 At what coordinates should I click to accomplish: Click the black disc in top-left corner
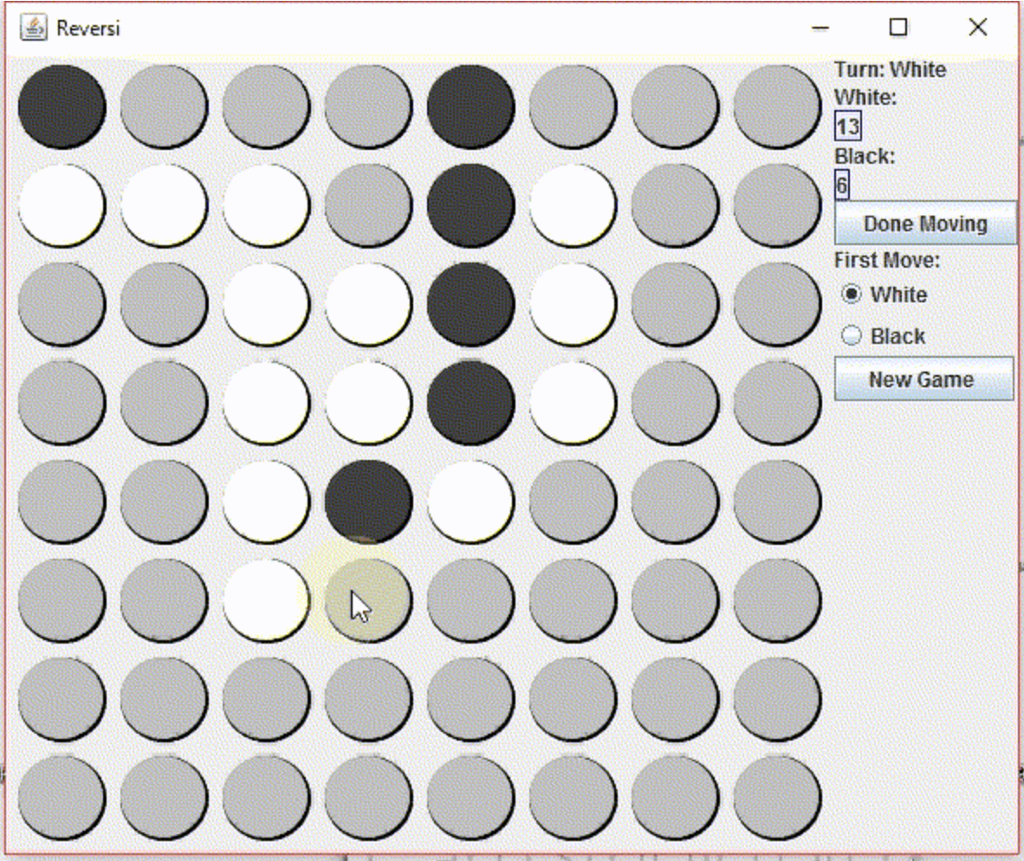[x=61, y=106]
